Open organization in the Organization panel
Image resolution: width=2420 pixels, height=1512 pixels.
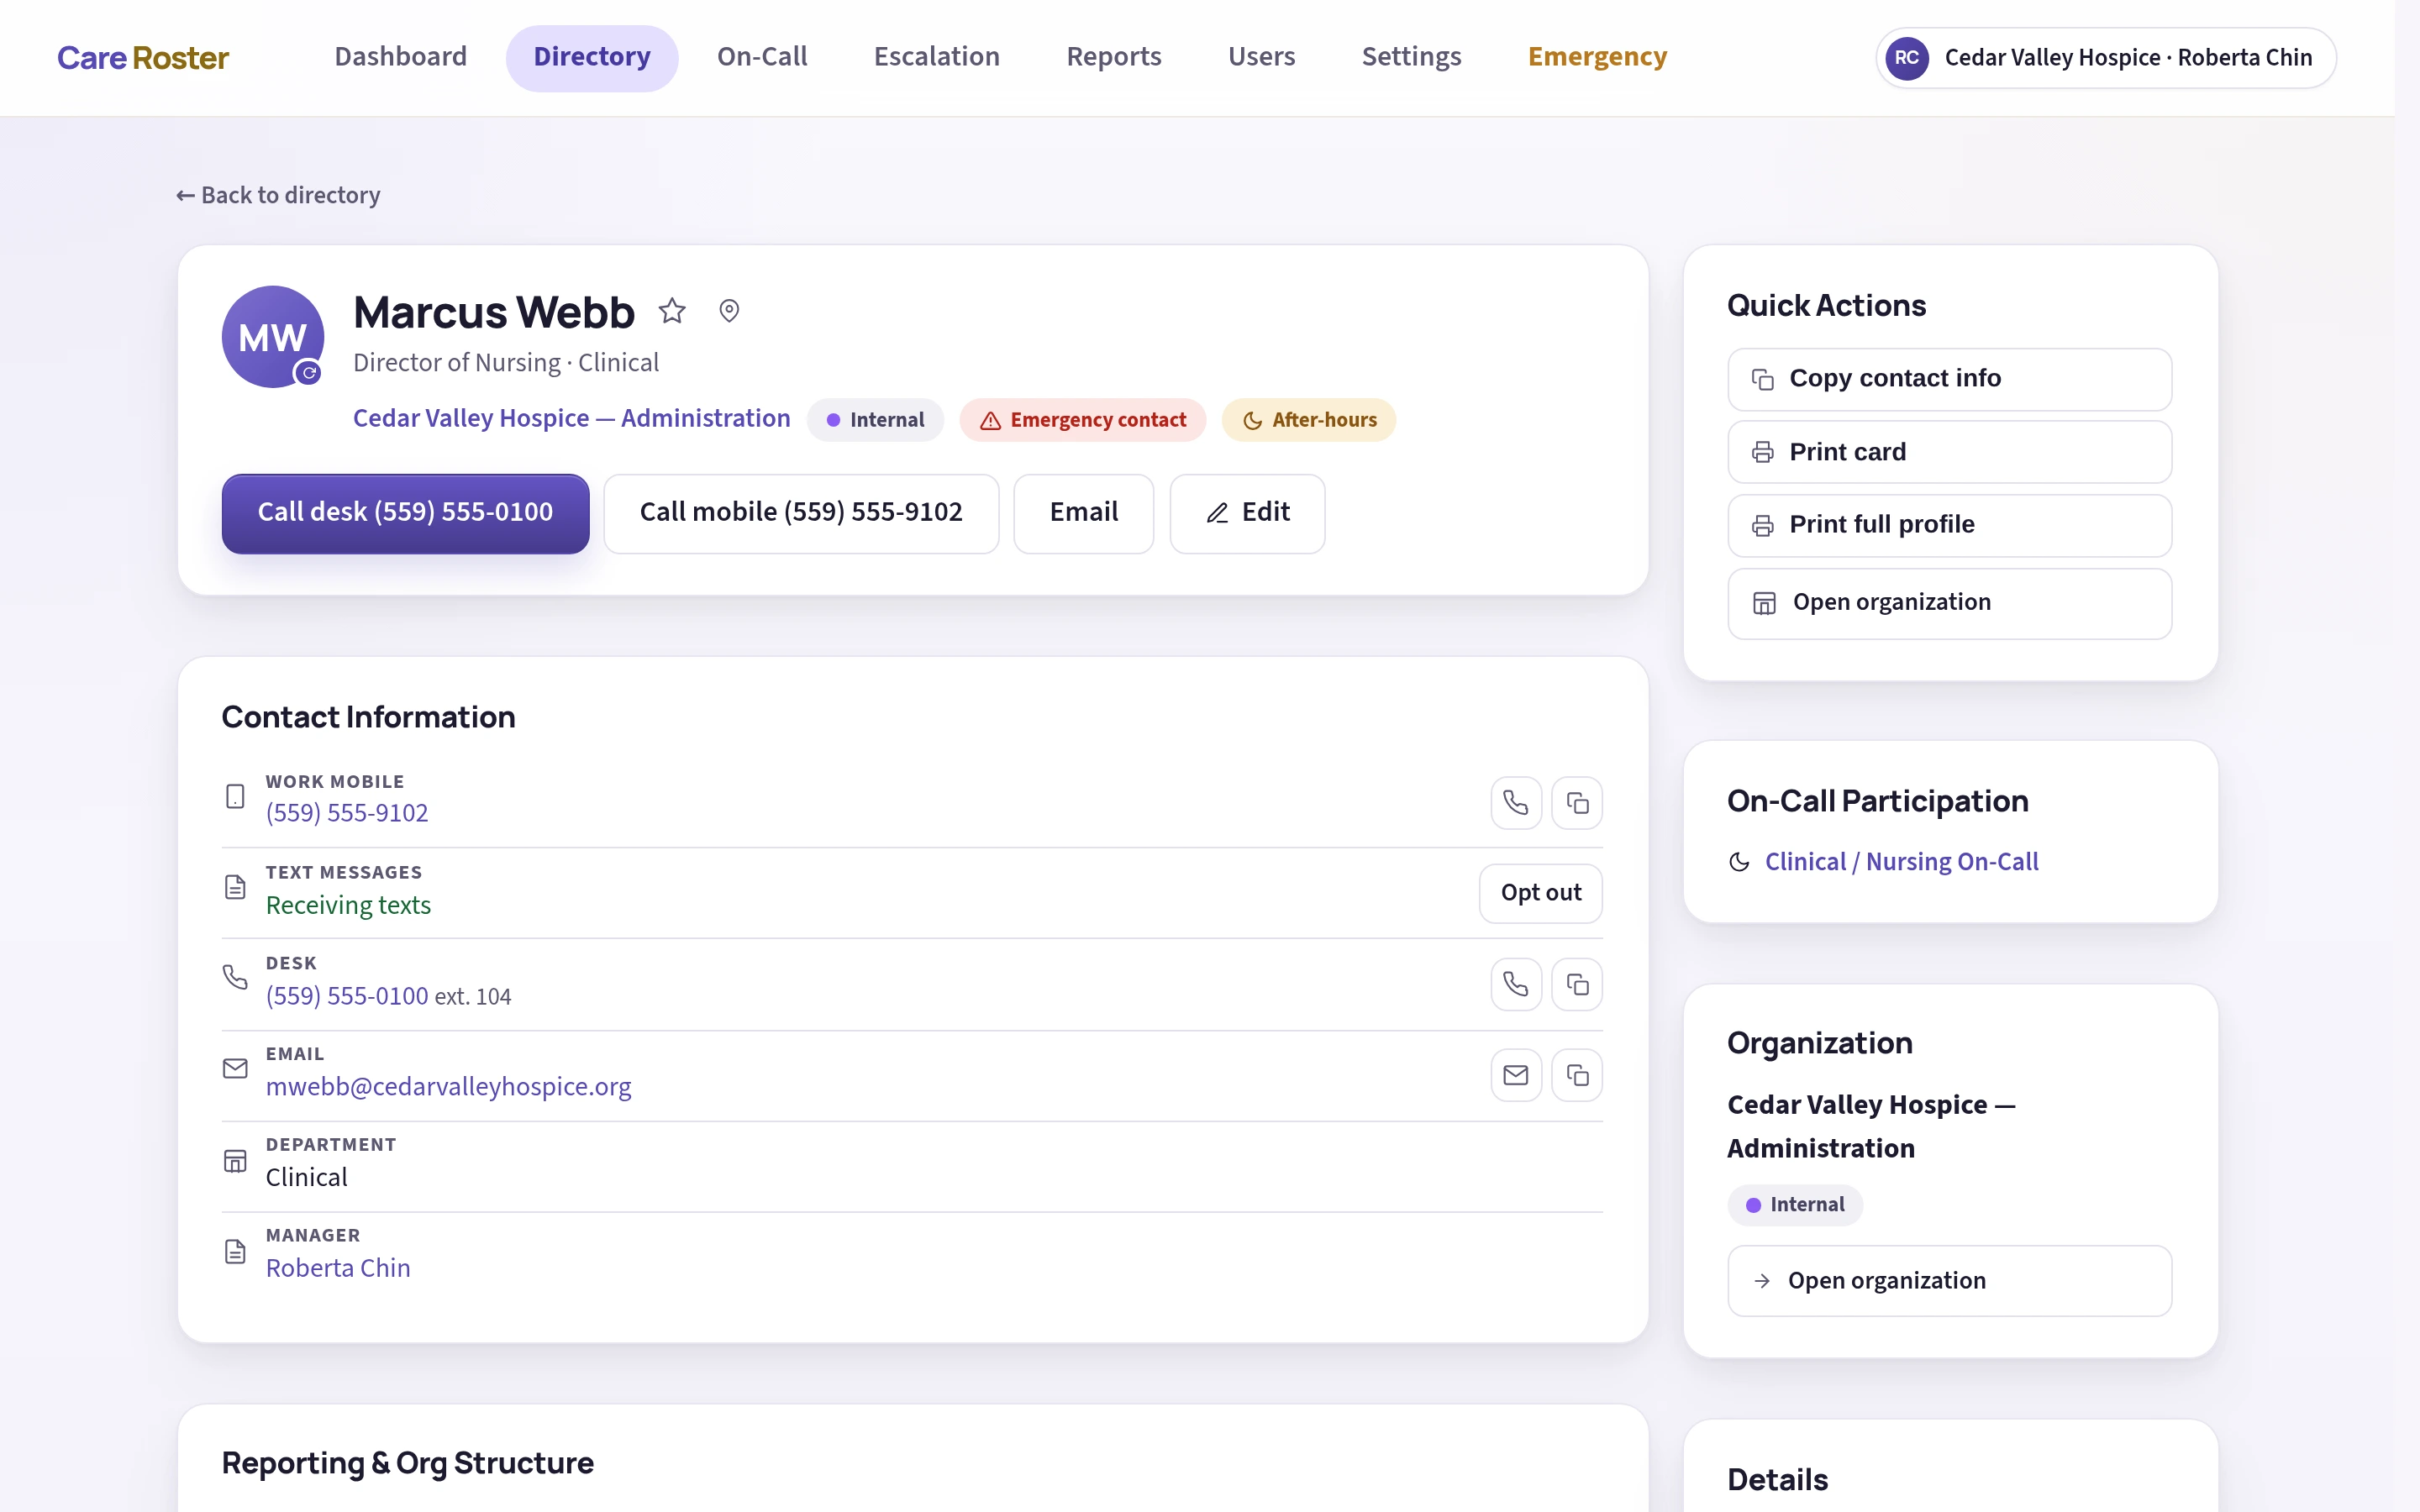coord(1949,1281)
